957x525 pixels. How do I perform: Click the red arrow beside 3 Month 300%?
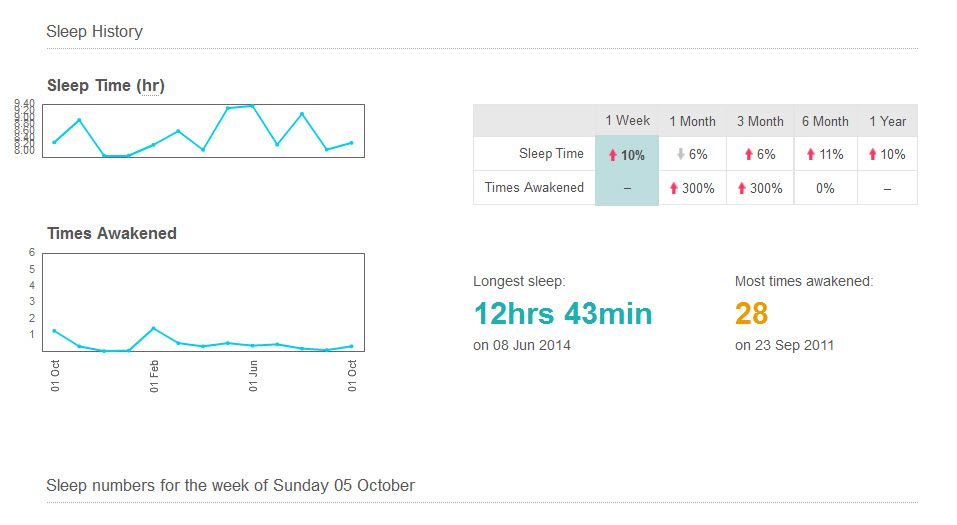[x=742, y=188]
